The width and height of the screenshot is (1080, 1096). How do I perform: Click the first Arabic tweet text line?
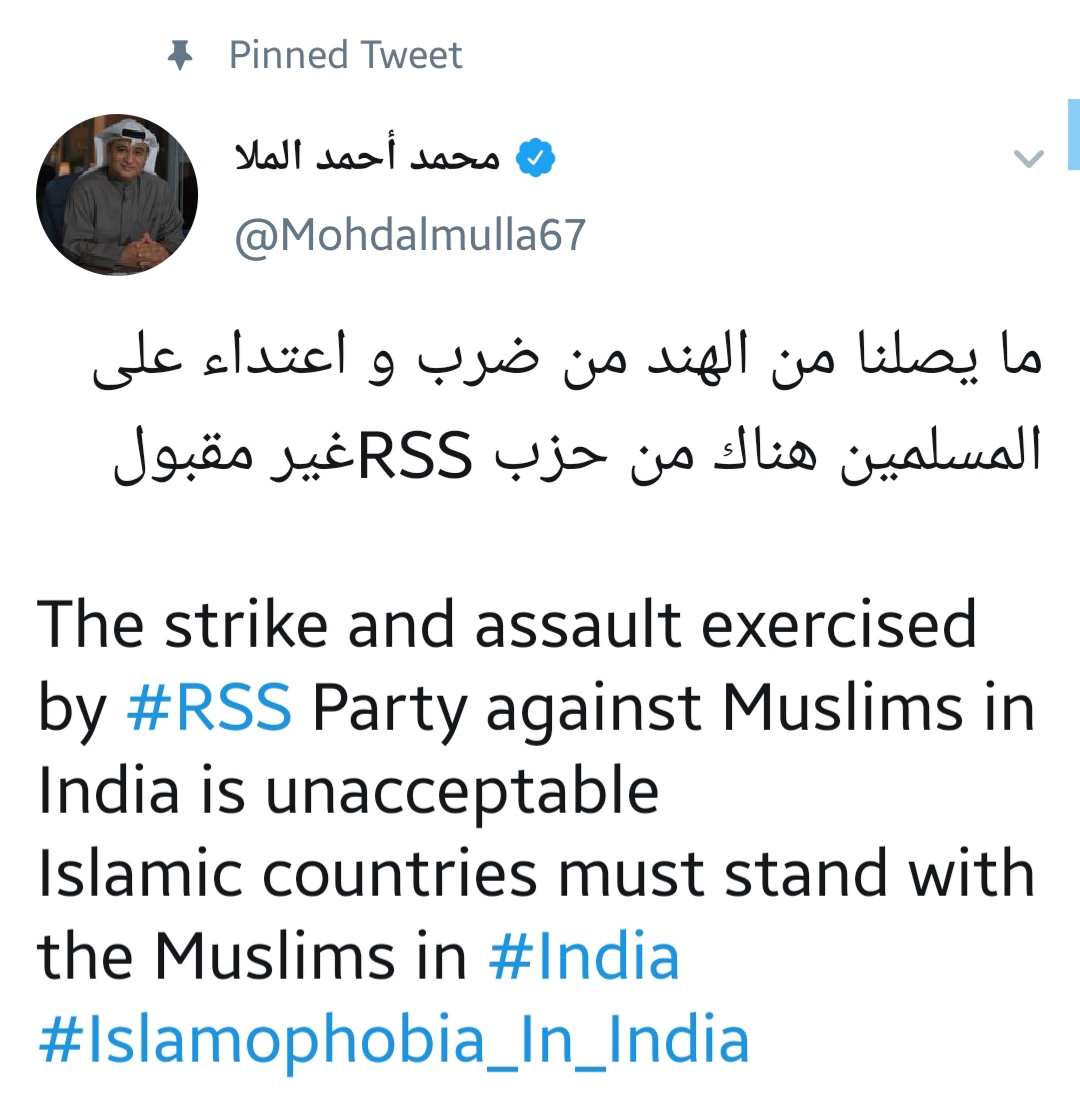point(567,358)
